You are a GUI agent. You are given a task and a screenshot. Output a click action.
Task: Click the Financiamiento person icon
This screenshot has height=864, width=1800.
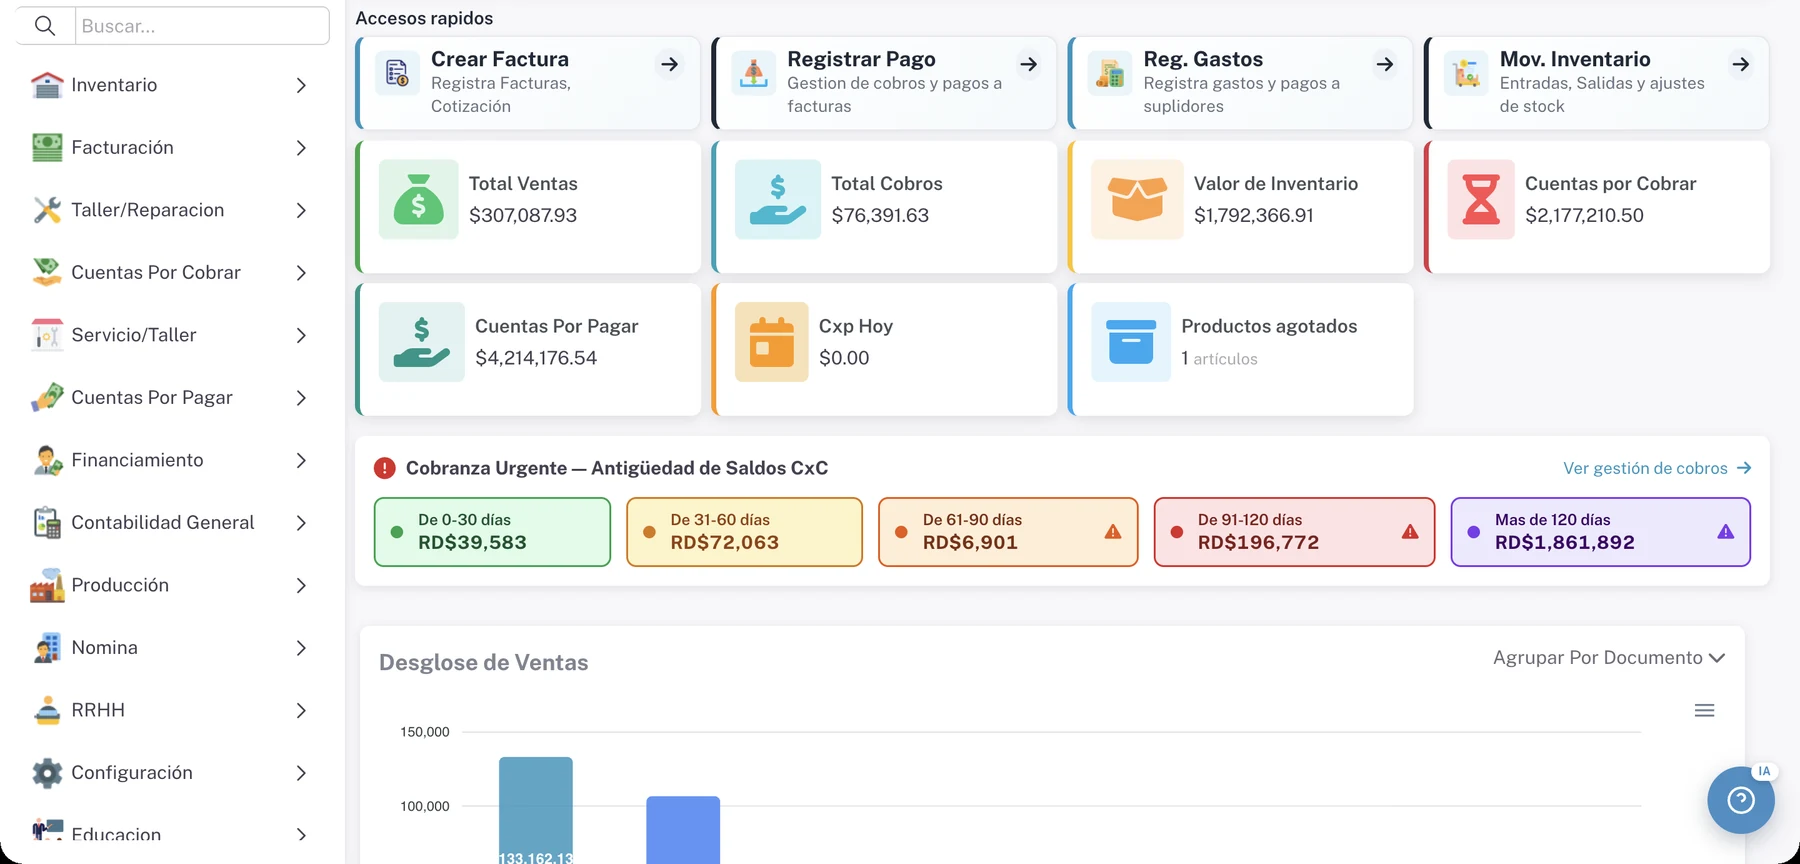coord(47,460)
